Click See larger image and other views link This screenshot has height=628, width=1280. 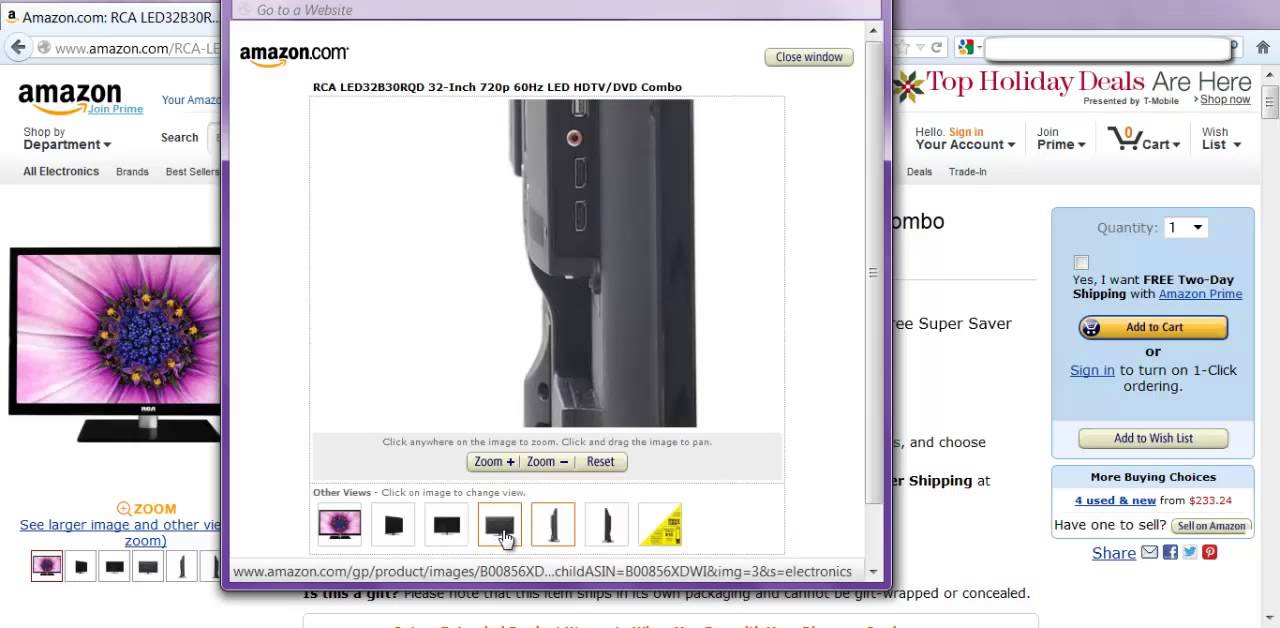tap(120, 533)
